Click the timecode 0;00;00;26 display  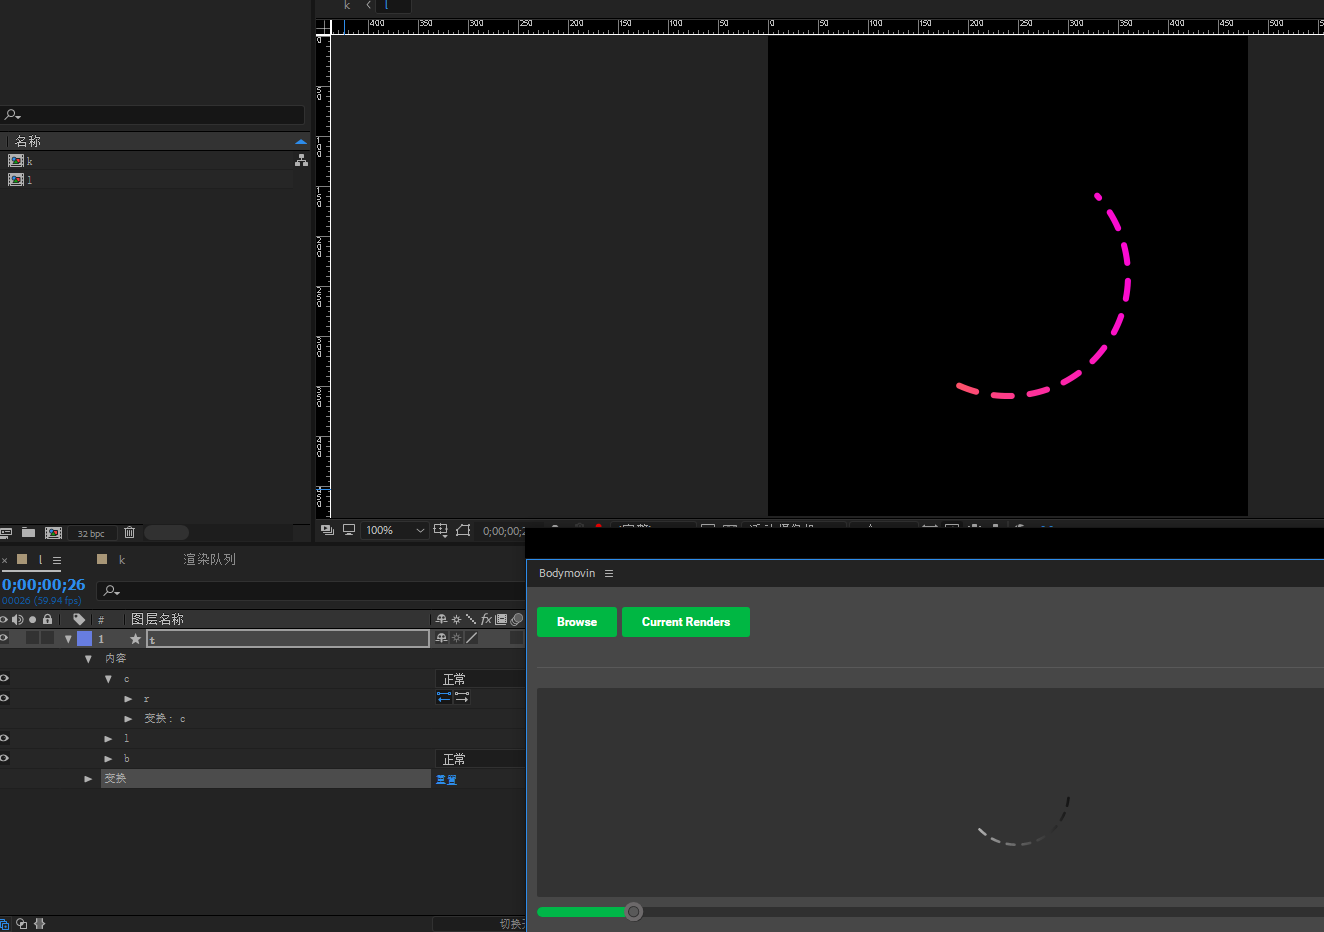(x=42, y=585)
